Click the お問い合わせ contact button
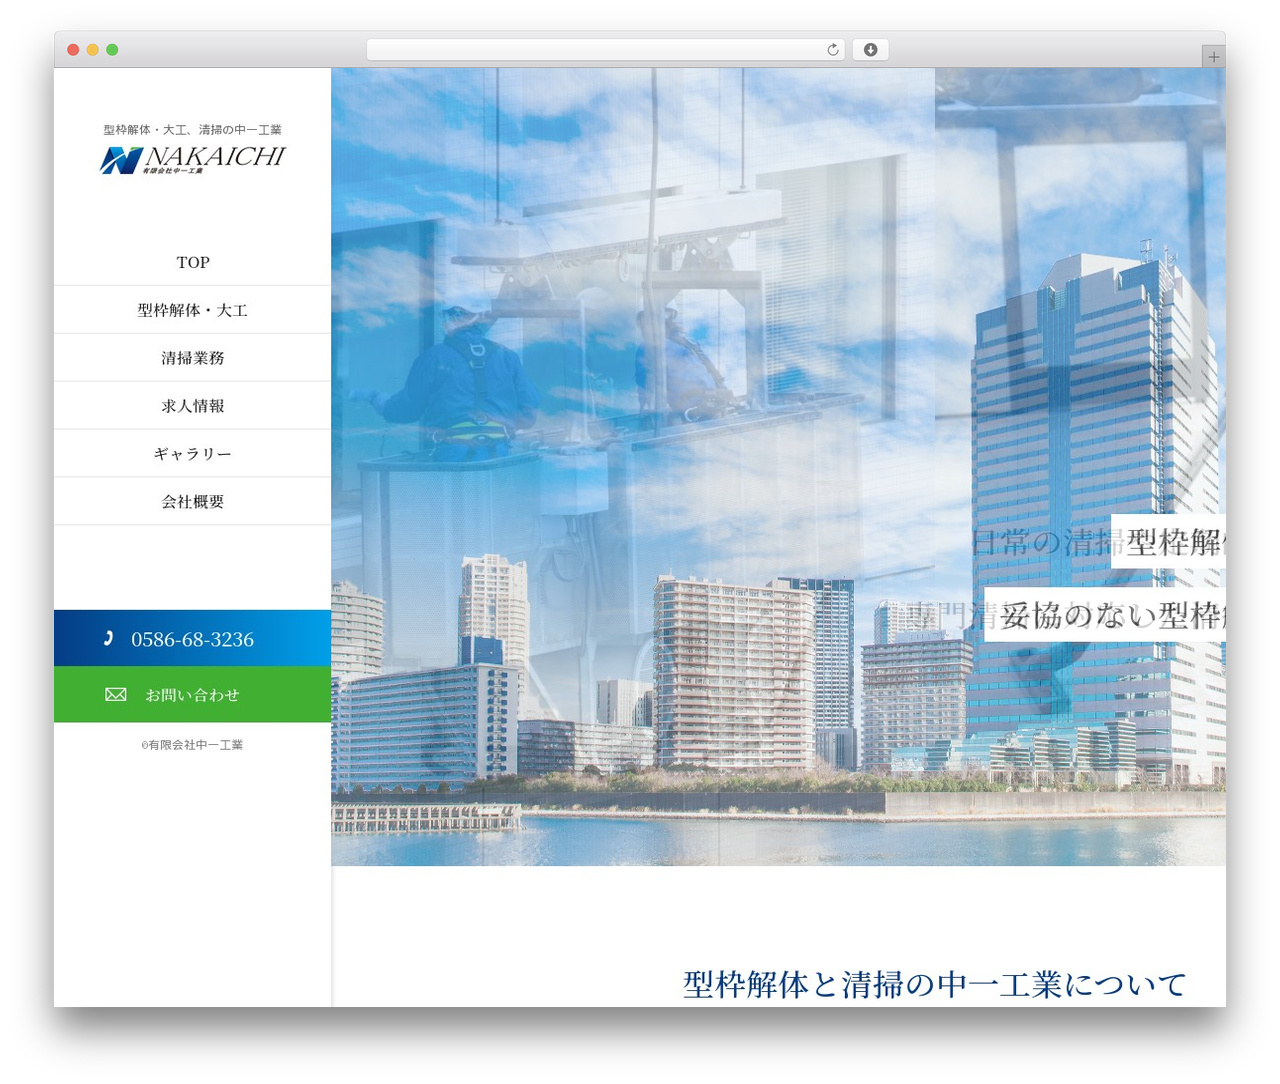The image size is (1280, 1084). tap(192, 694)
